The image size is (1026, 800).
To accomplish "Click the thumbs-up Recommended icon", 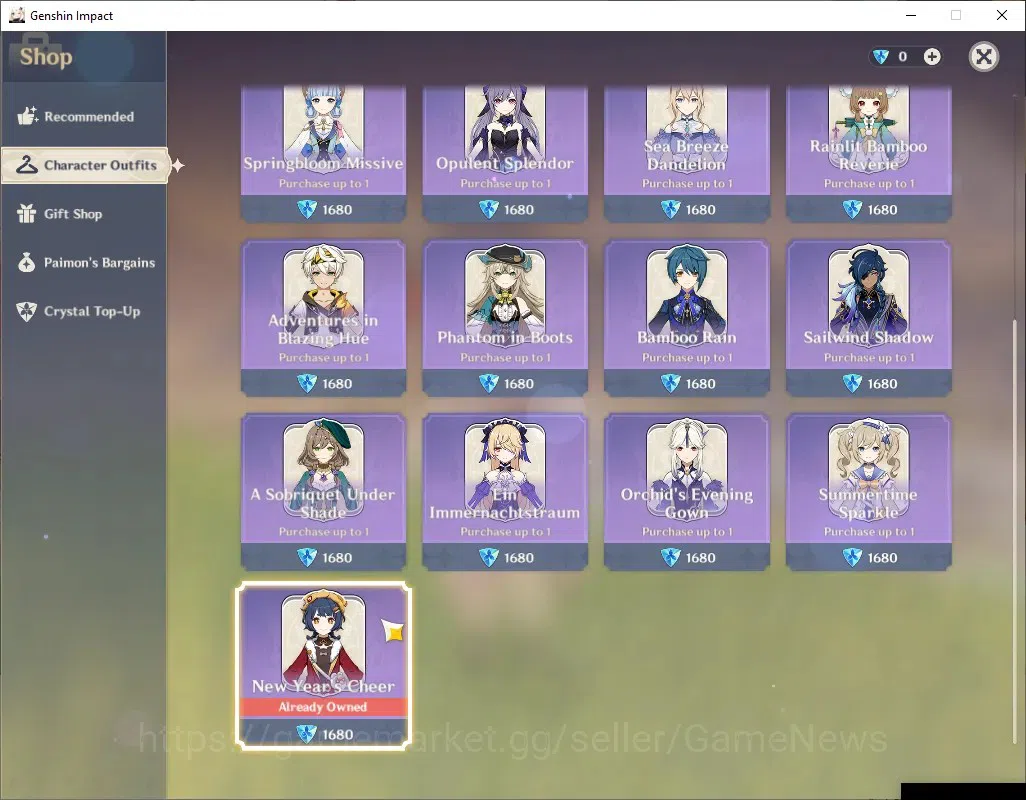I will [x=27, y=116].
